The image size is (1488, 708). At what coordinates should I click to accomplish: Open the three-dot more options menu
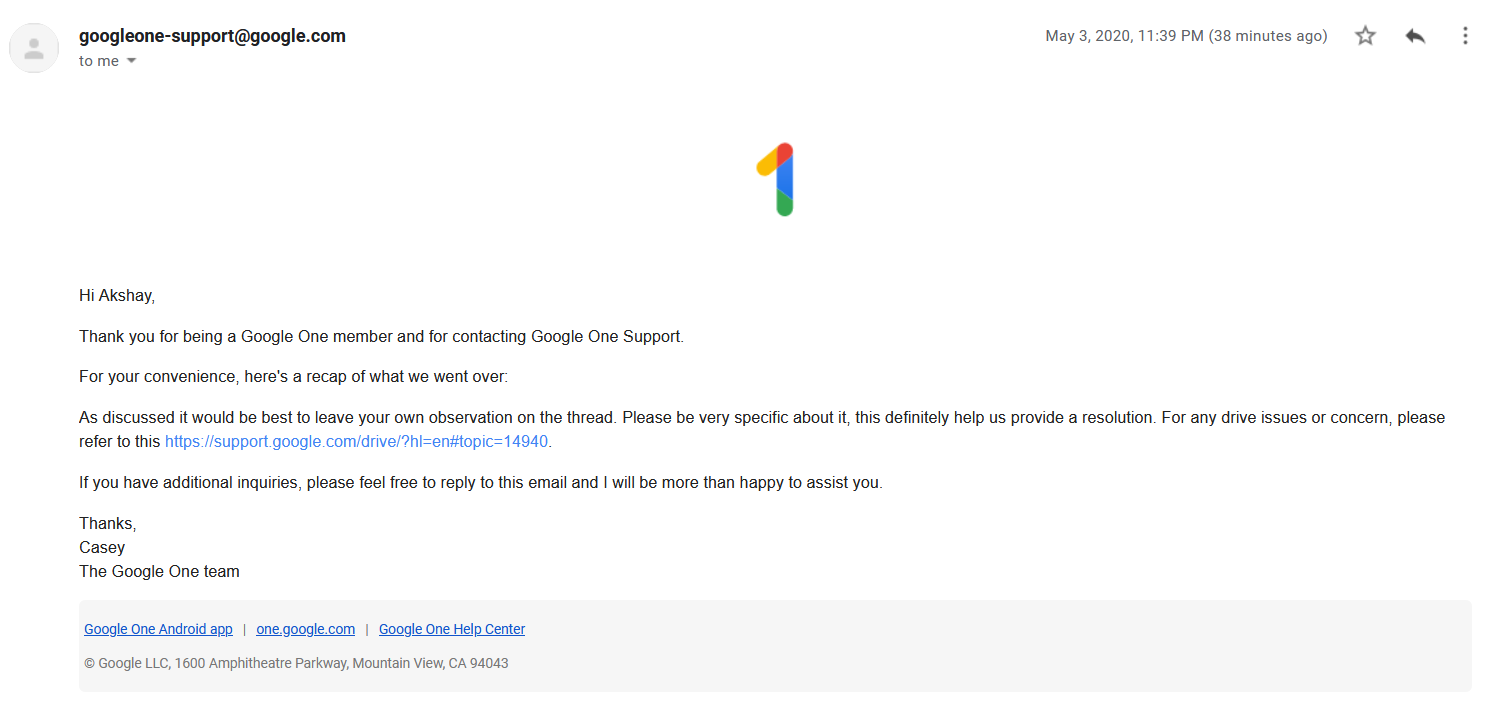point(1465,35)
